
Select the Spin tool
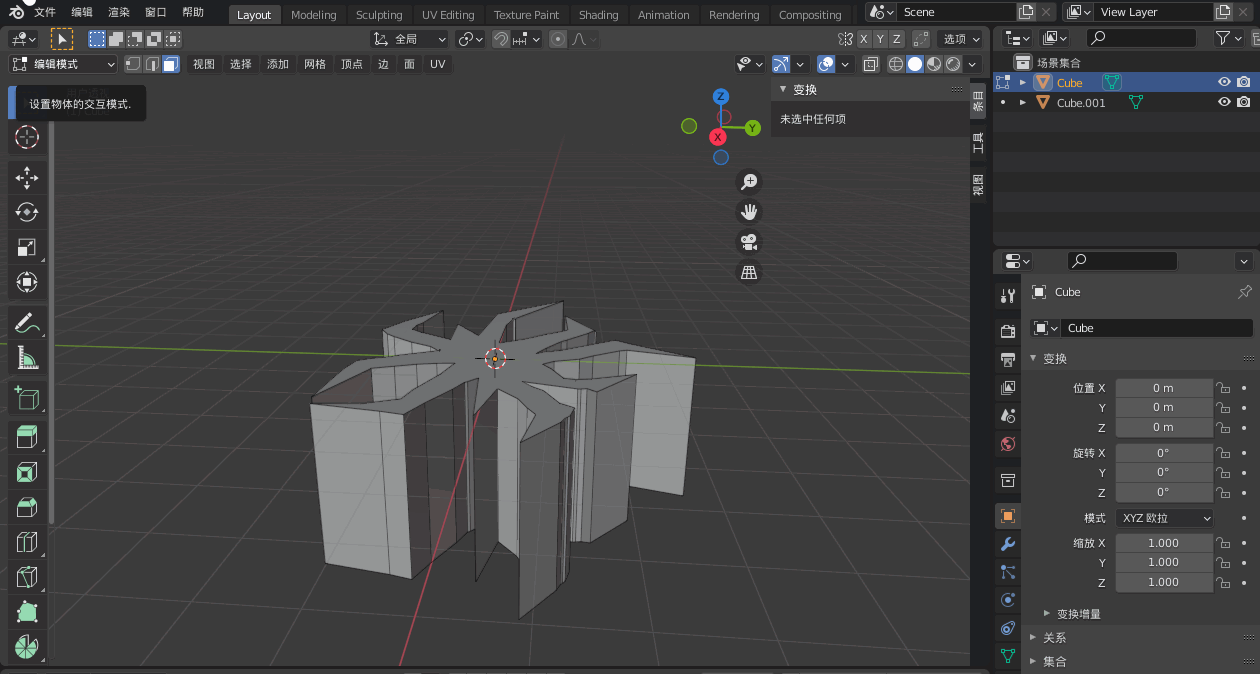tap(27, 647)
